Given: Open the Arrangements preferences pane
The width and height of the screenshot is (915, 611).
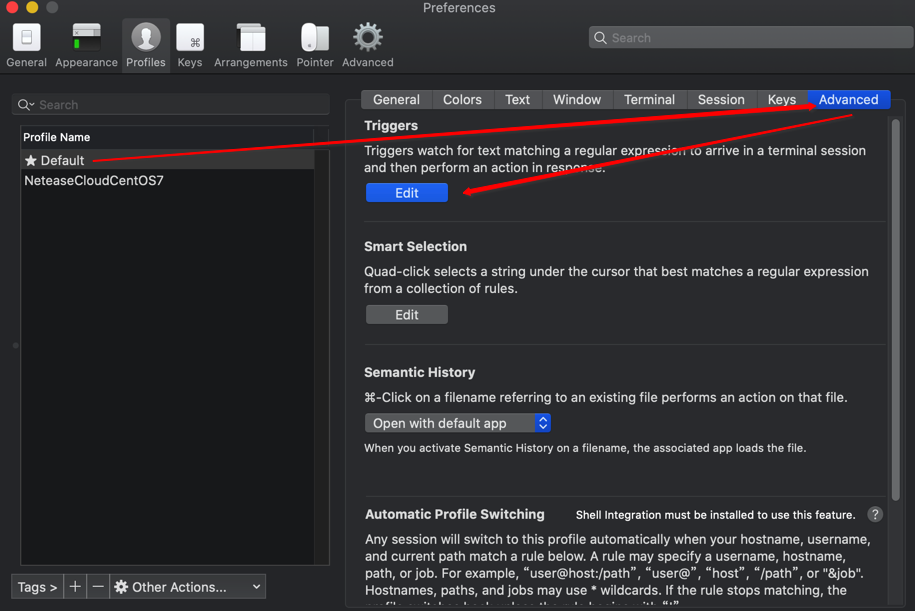Looking at the screenshot, I should 250,46.
